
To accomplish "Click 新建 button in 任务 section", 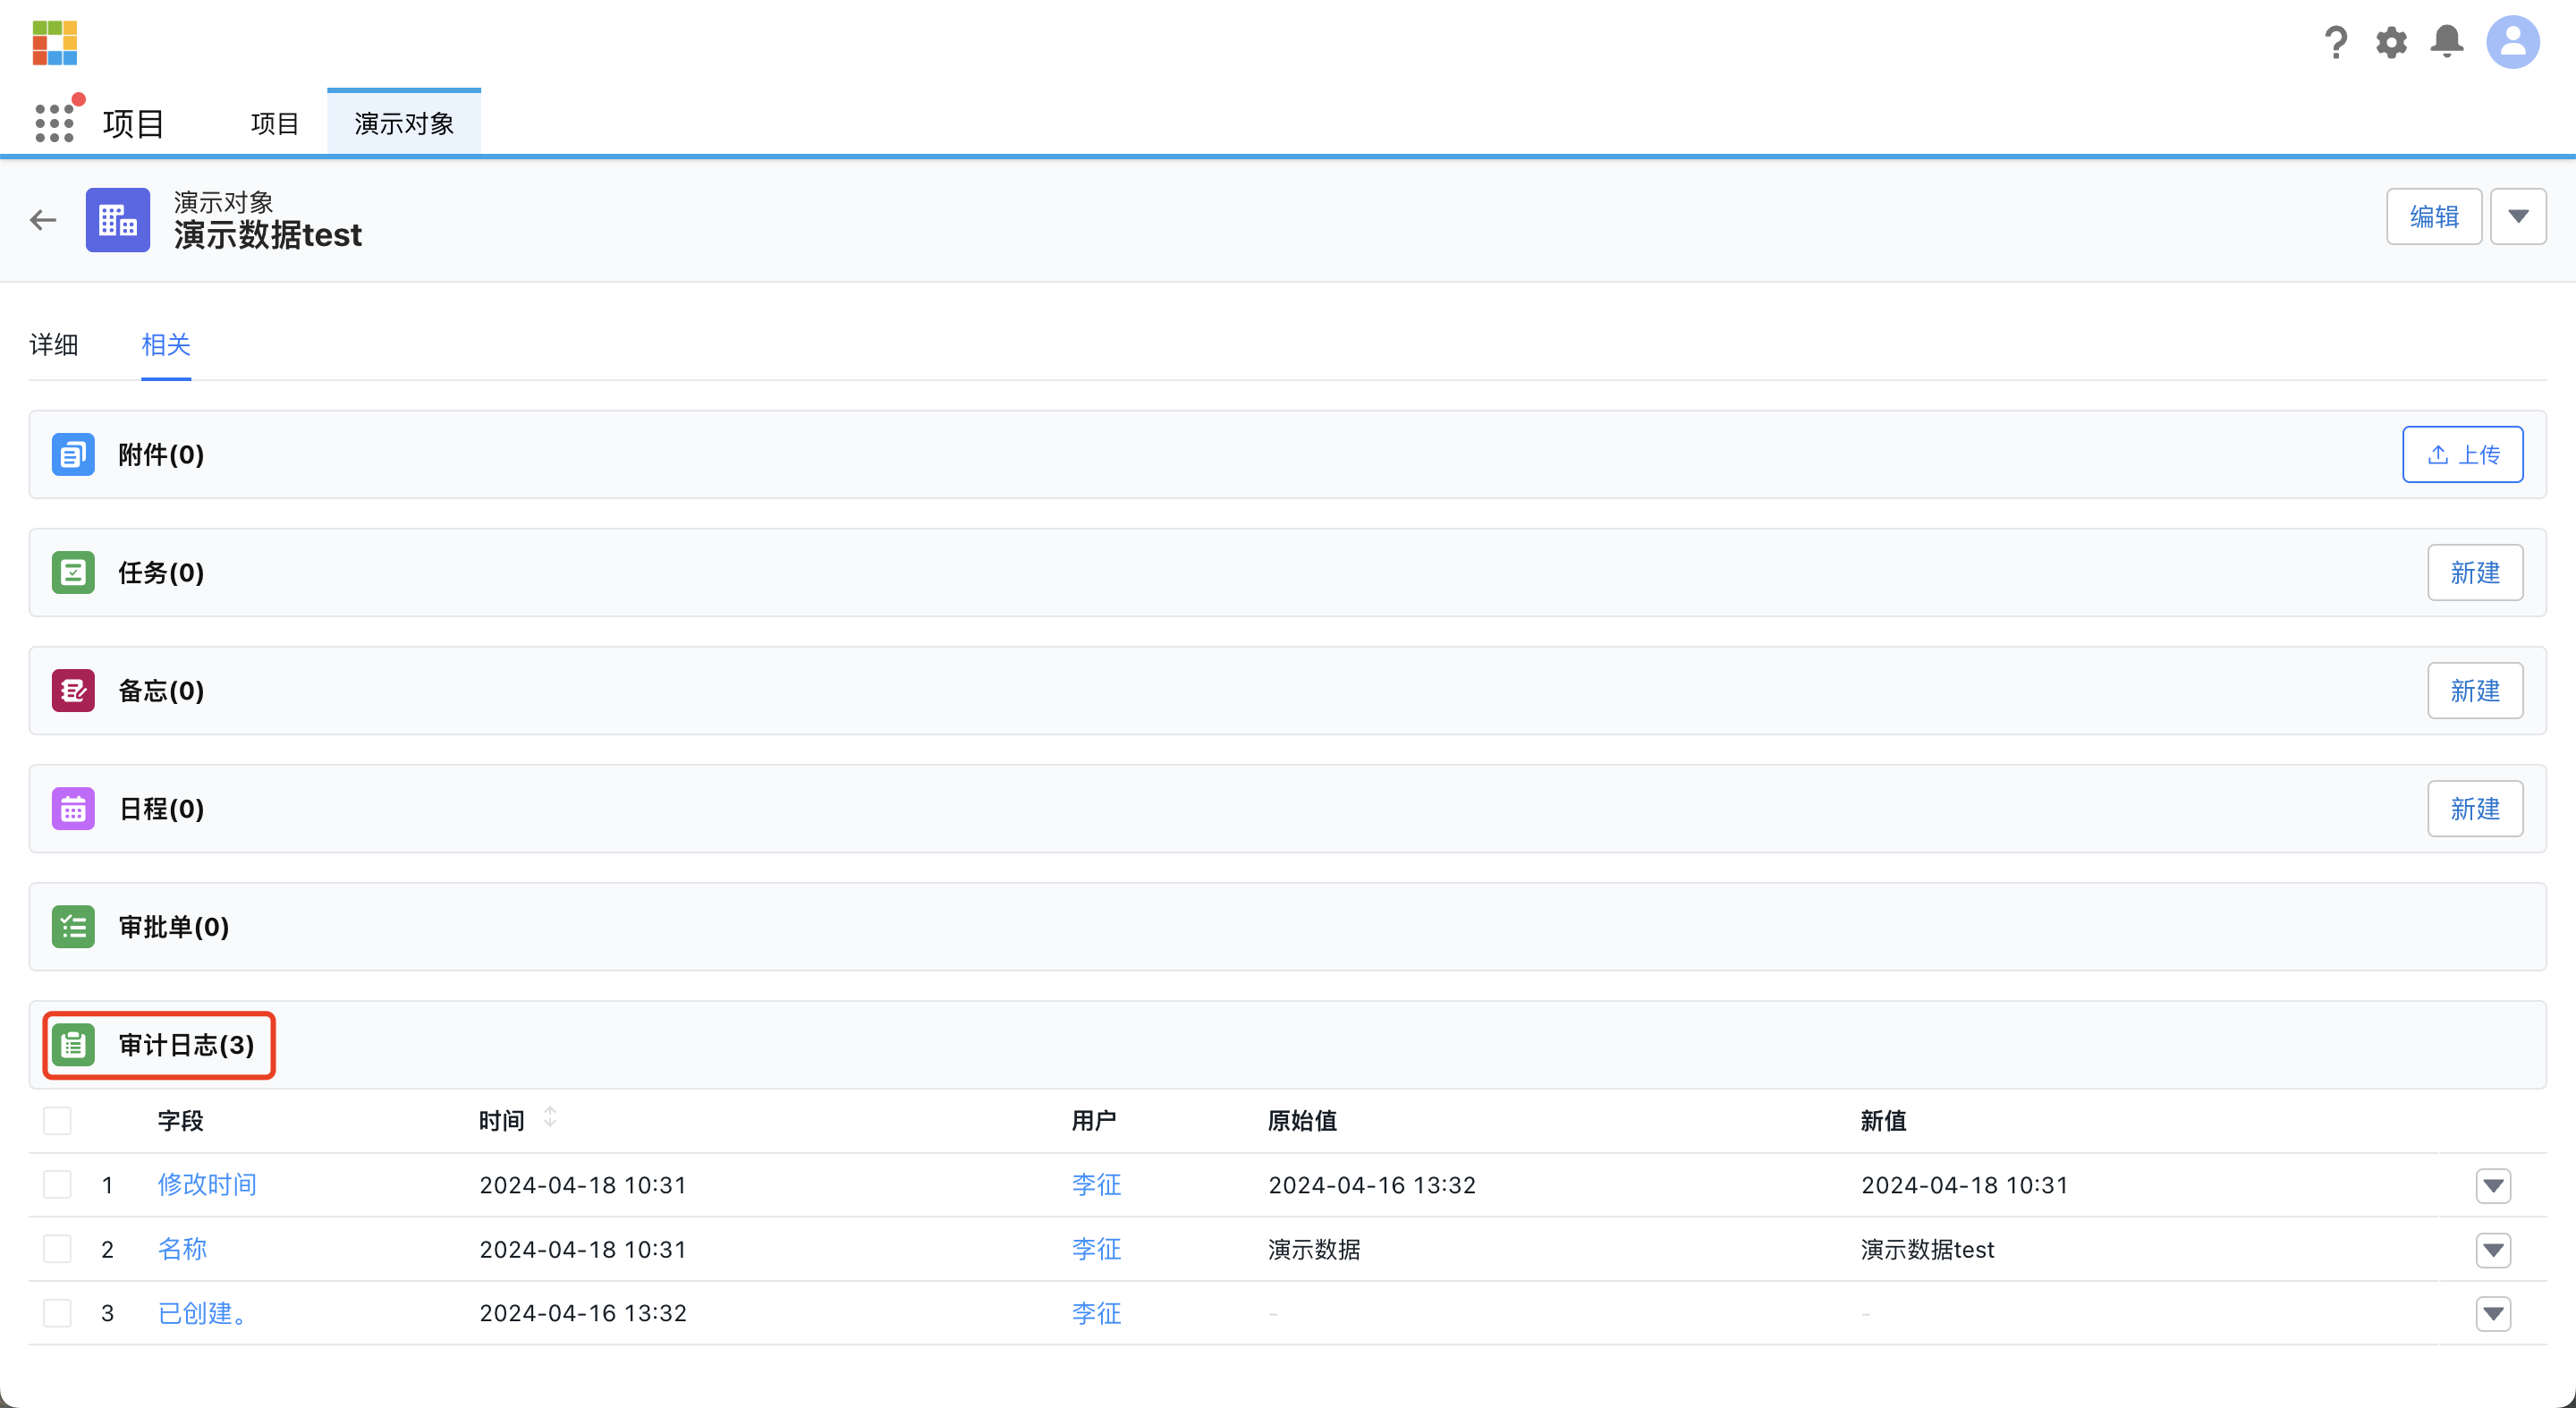I will [x=2474, y=573].
